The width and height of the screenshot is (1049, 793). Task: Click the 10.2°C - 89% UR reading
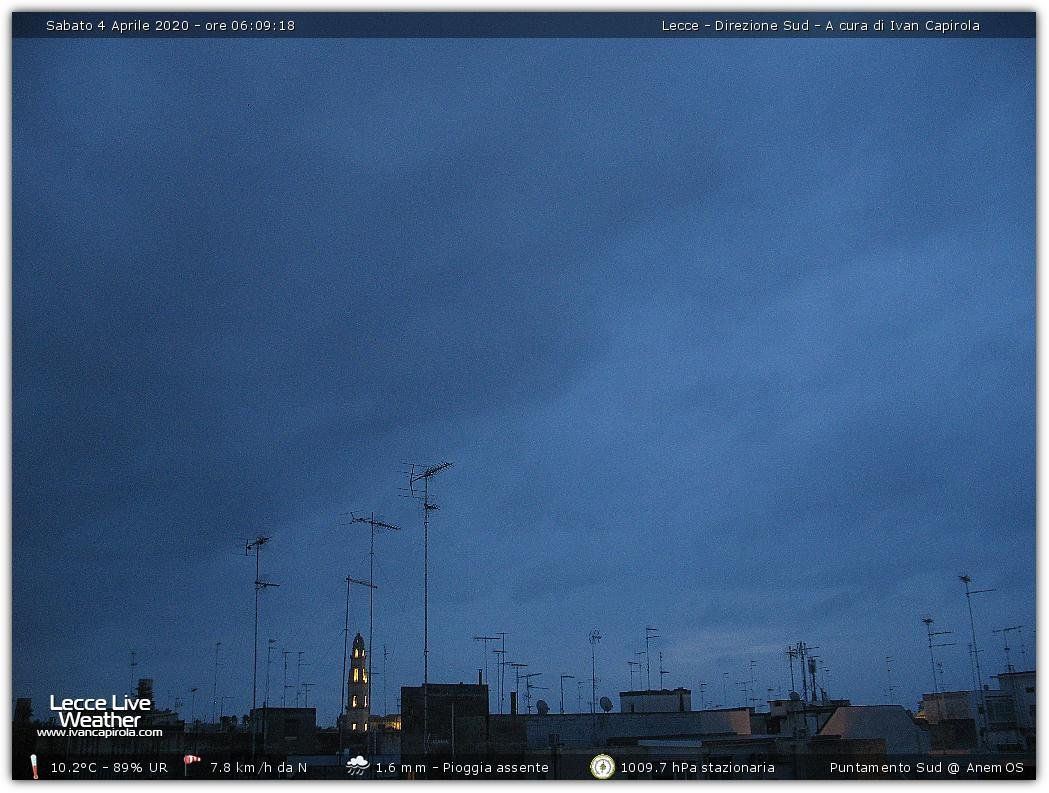tap(109, 768)
